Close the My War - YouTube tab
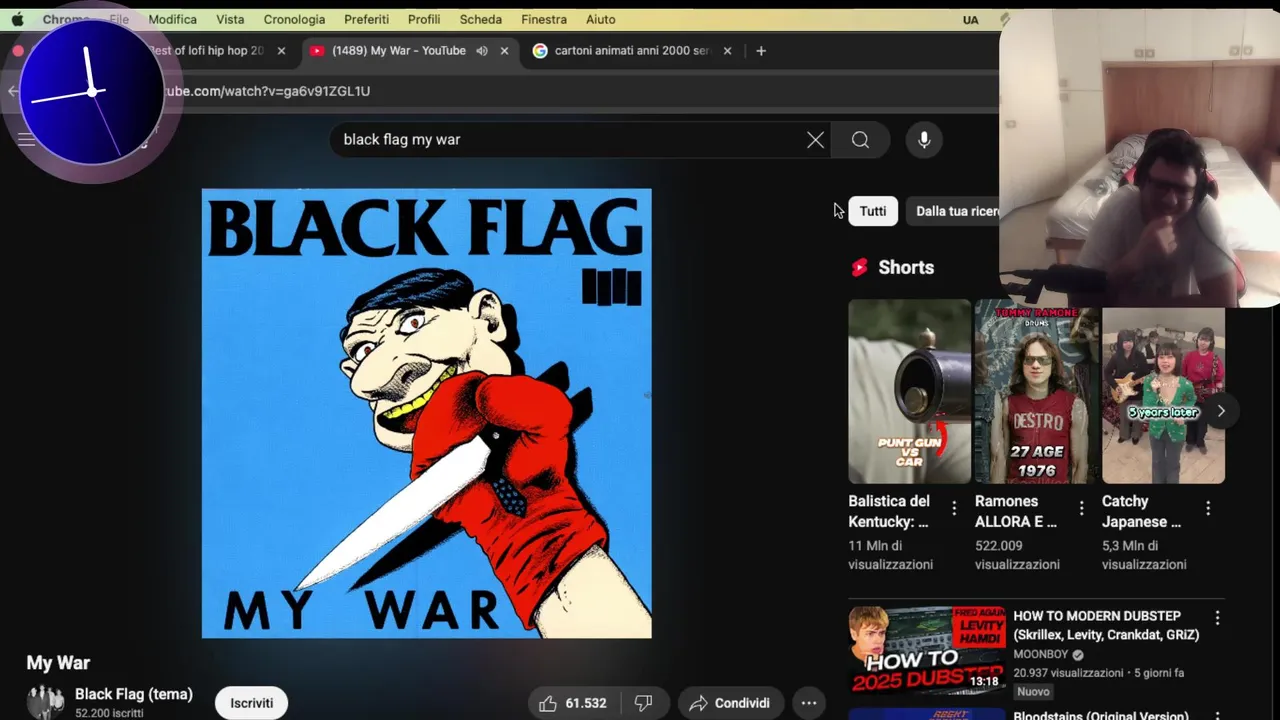Image resolution: width=1280 pixels, height=720 pixels. tap(504, 51)
